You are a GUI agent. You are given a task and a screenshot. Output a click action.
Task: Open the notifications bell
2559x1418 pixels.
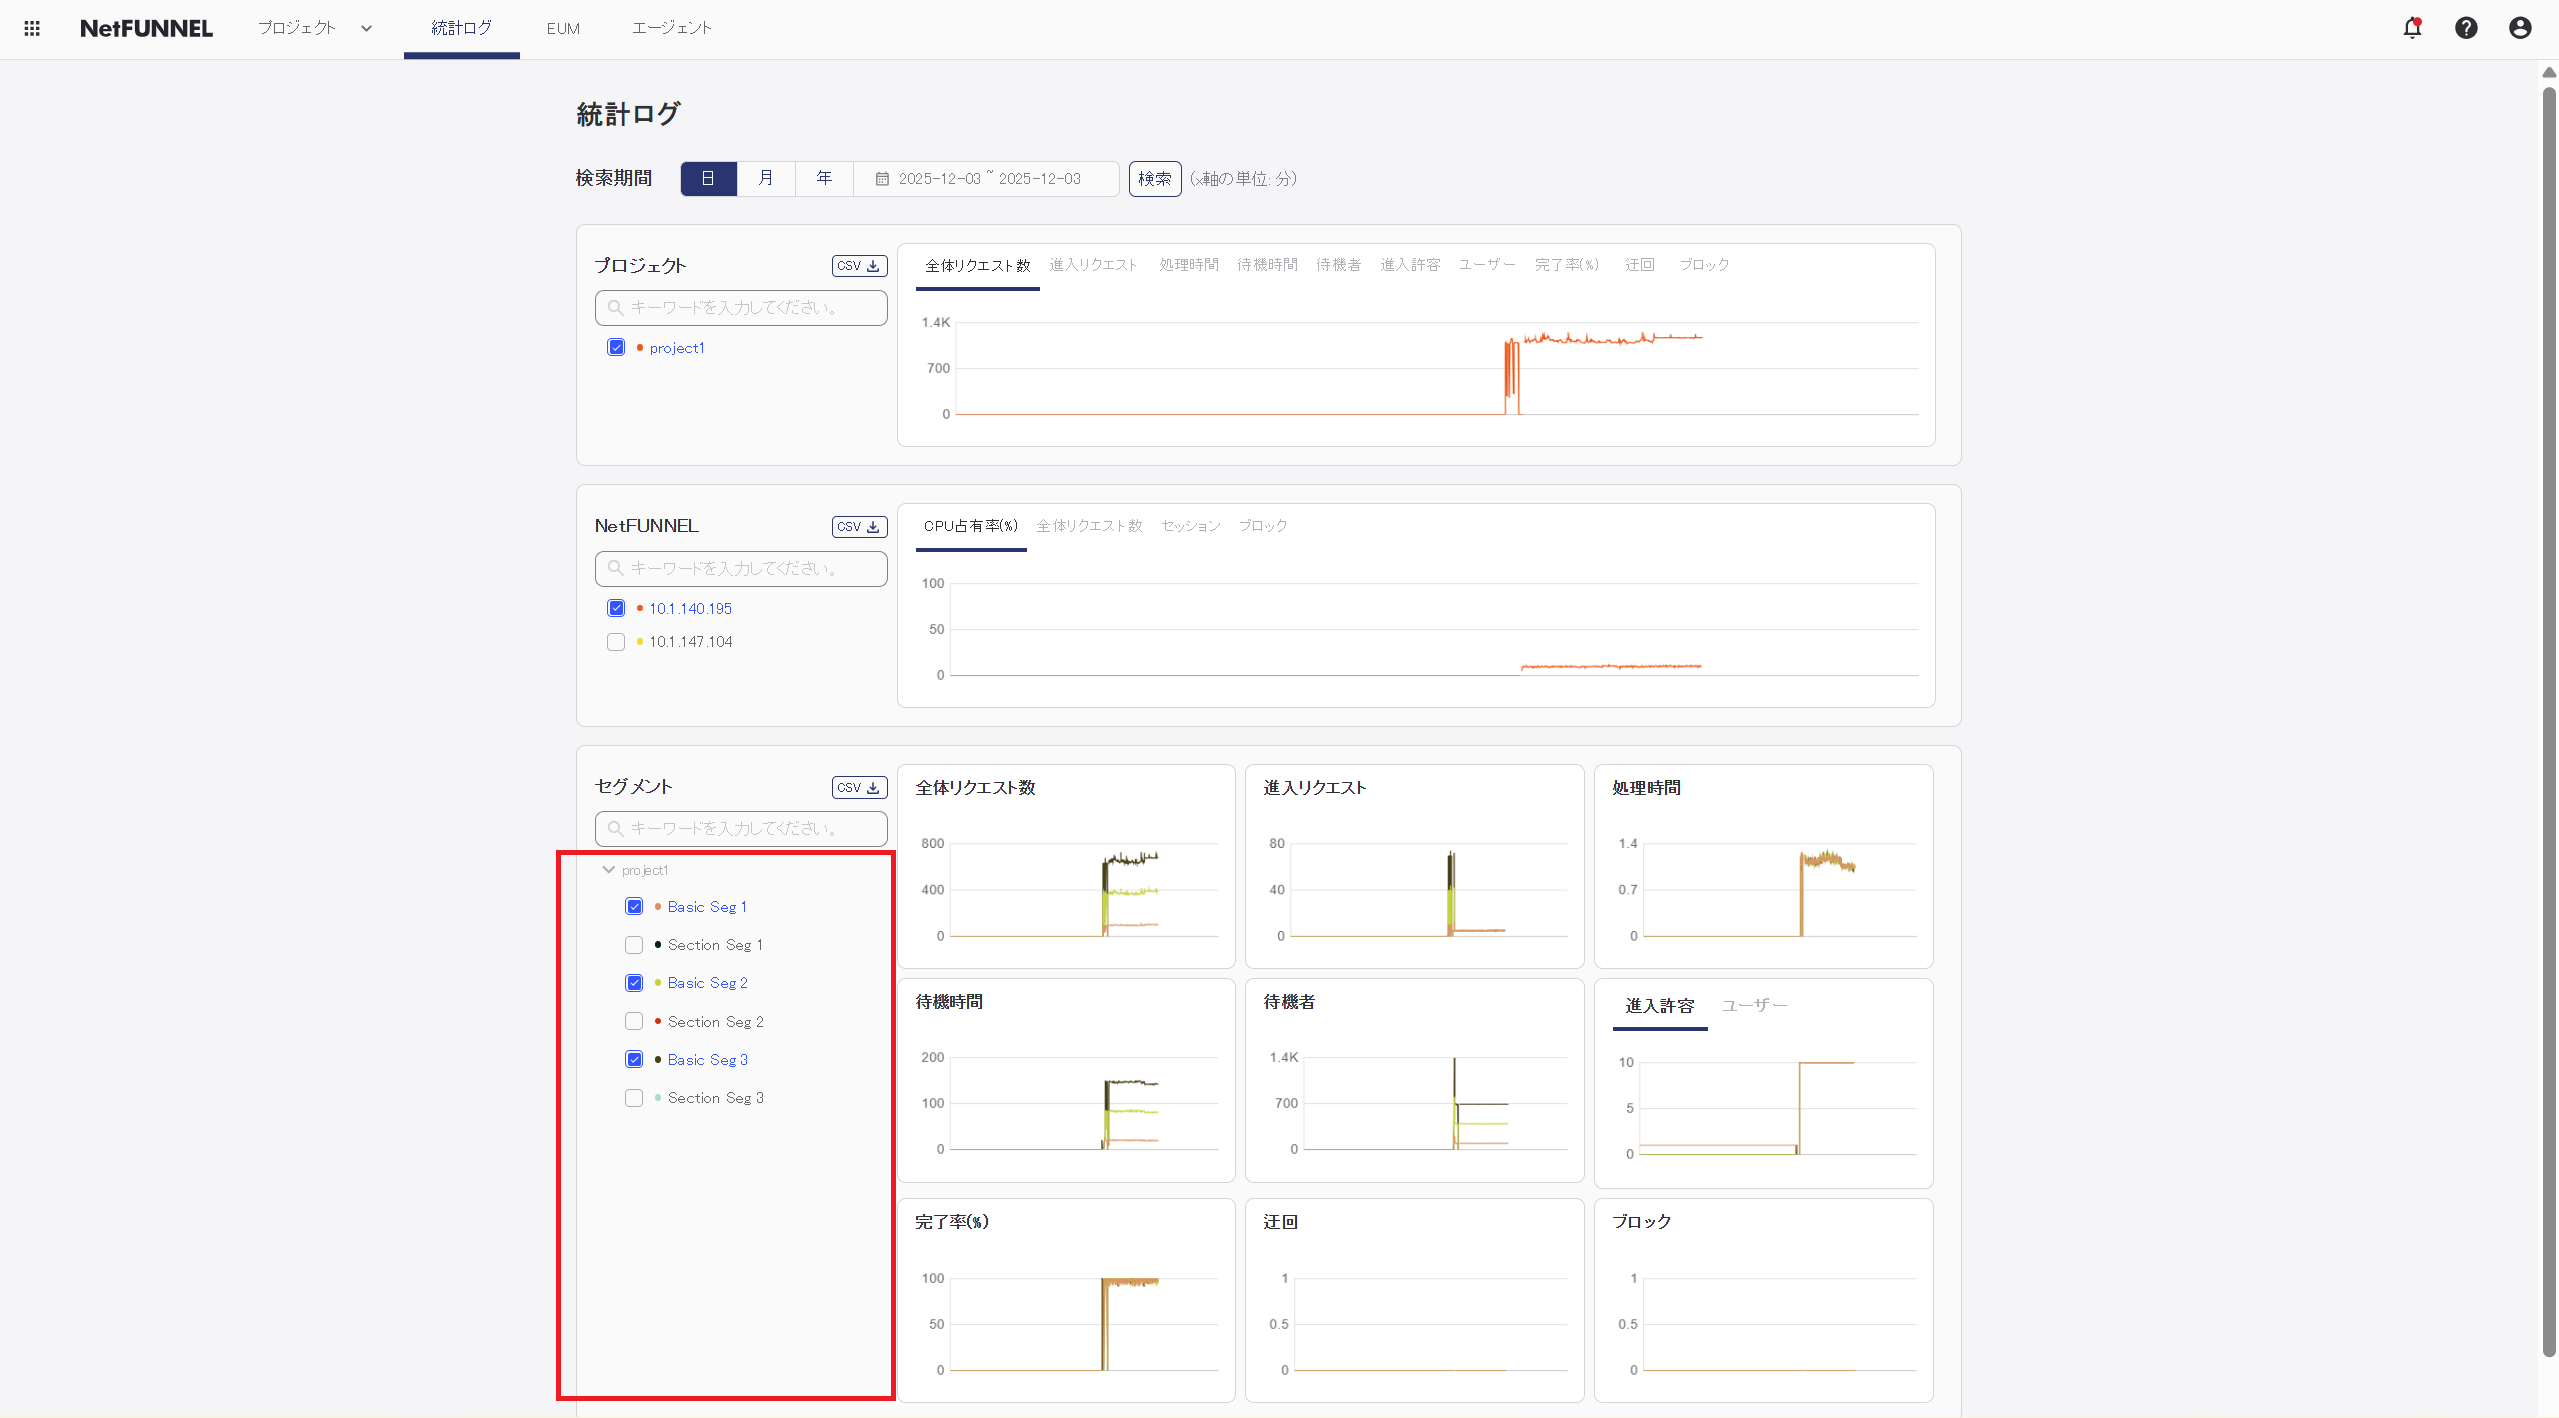click(x=2412, y=28)
